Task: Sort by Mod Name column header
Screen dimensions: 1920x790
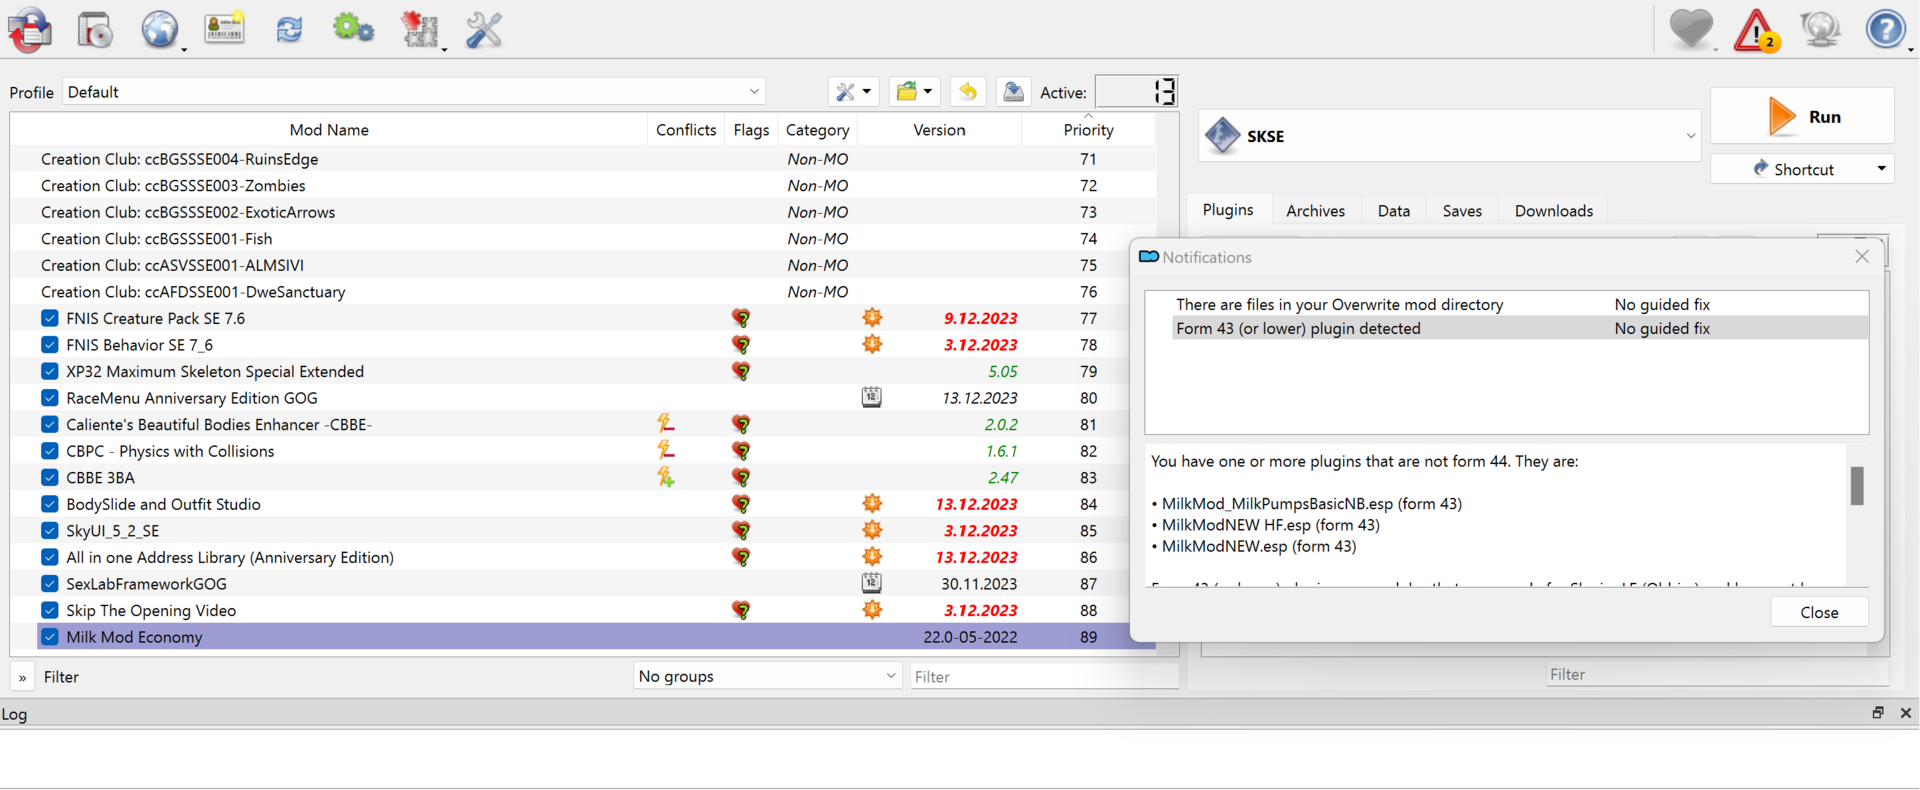Action: tap(328, 130)
